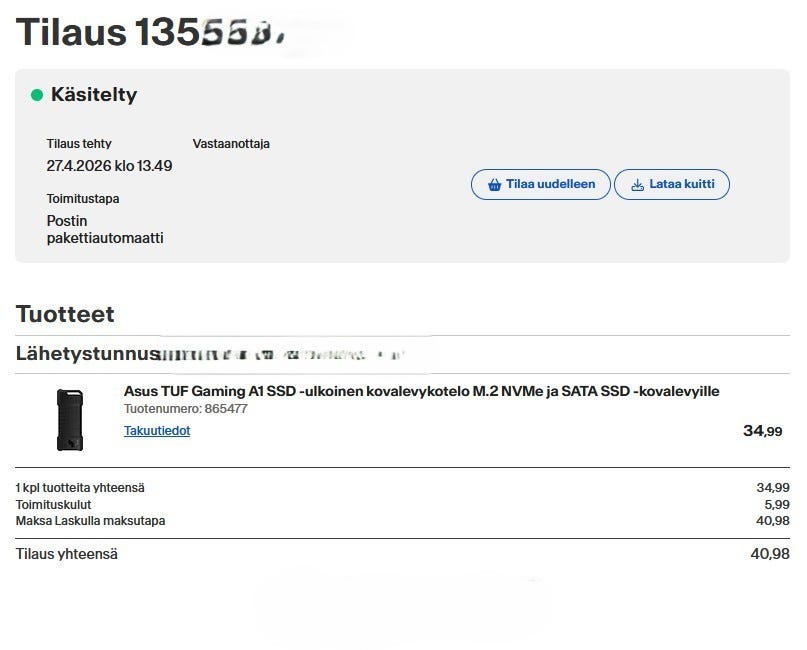Screen dimensions: 807x650
Task: Click the blurred Lähetystunnus tracking number
Action: 282,355
